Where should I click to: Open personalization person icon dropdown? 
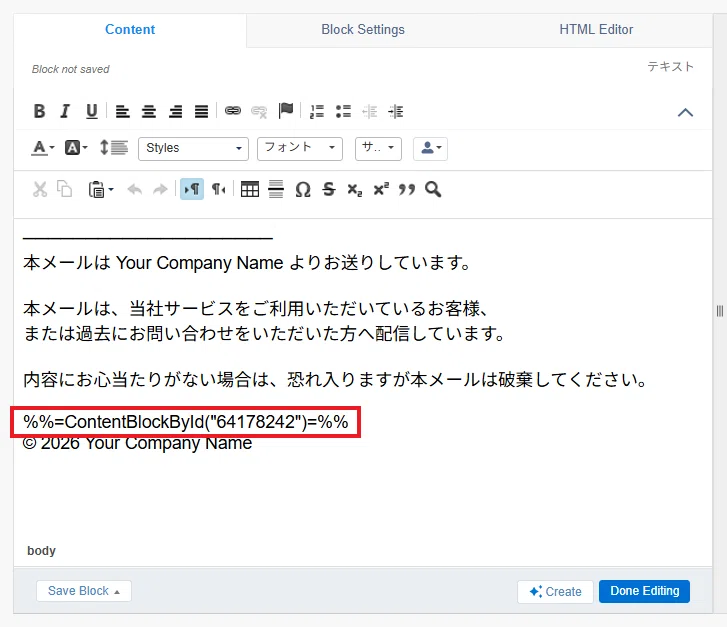431,148
